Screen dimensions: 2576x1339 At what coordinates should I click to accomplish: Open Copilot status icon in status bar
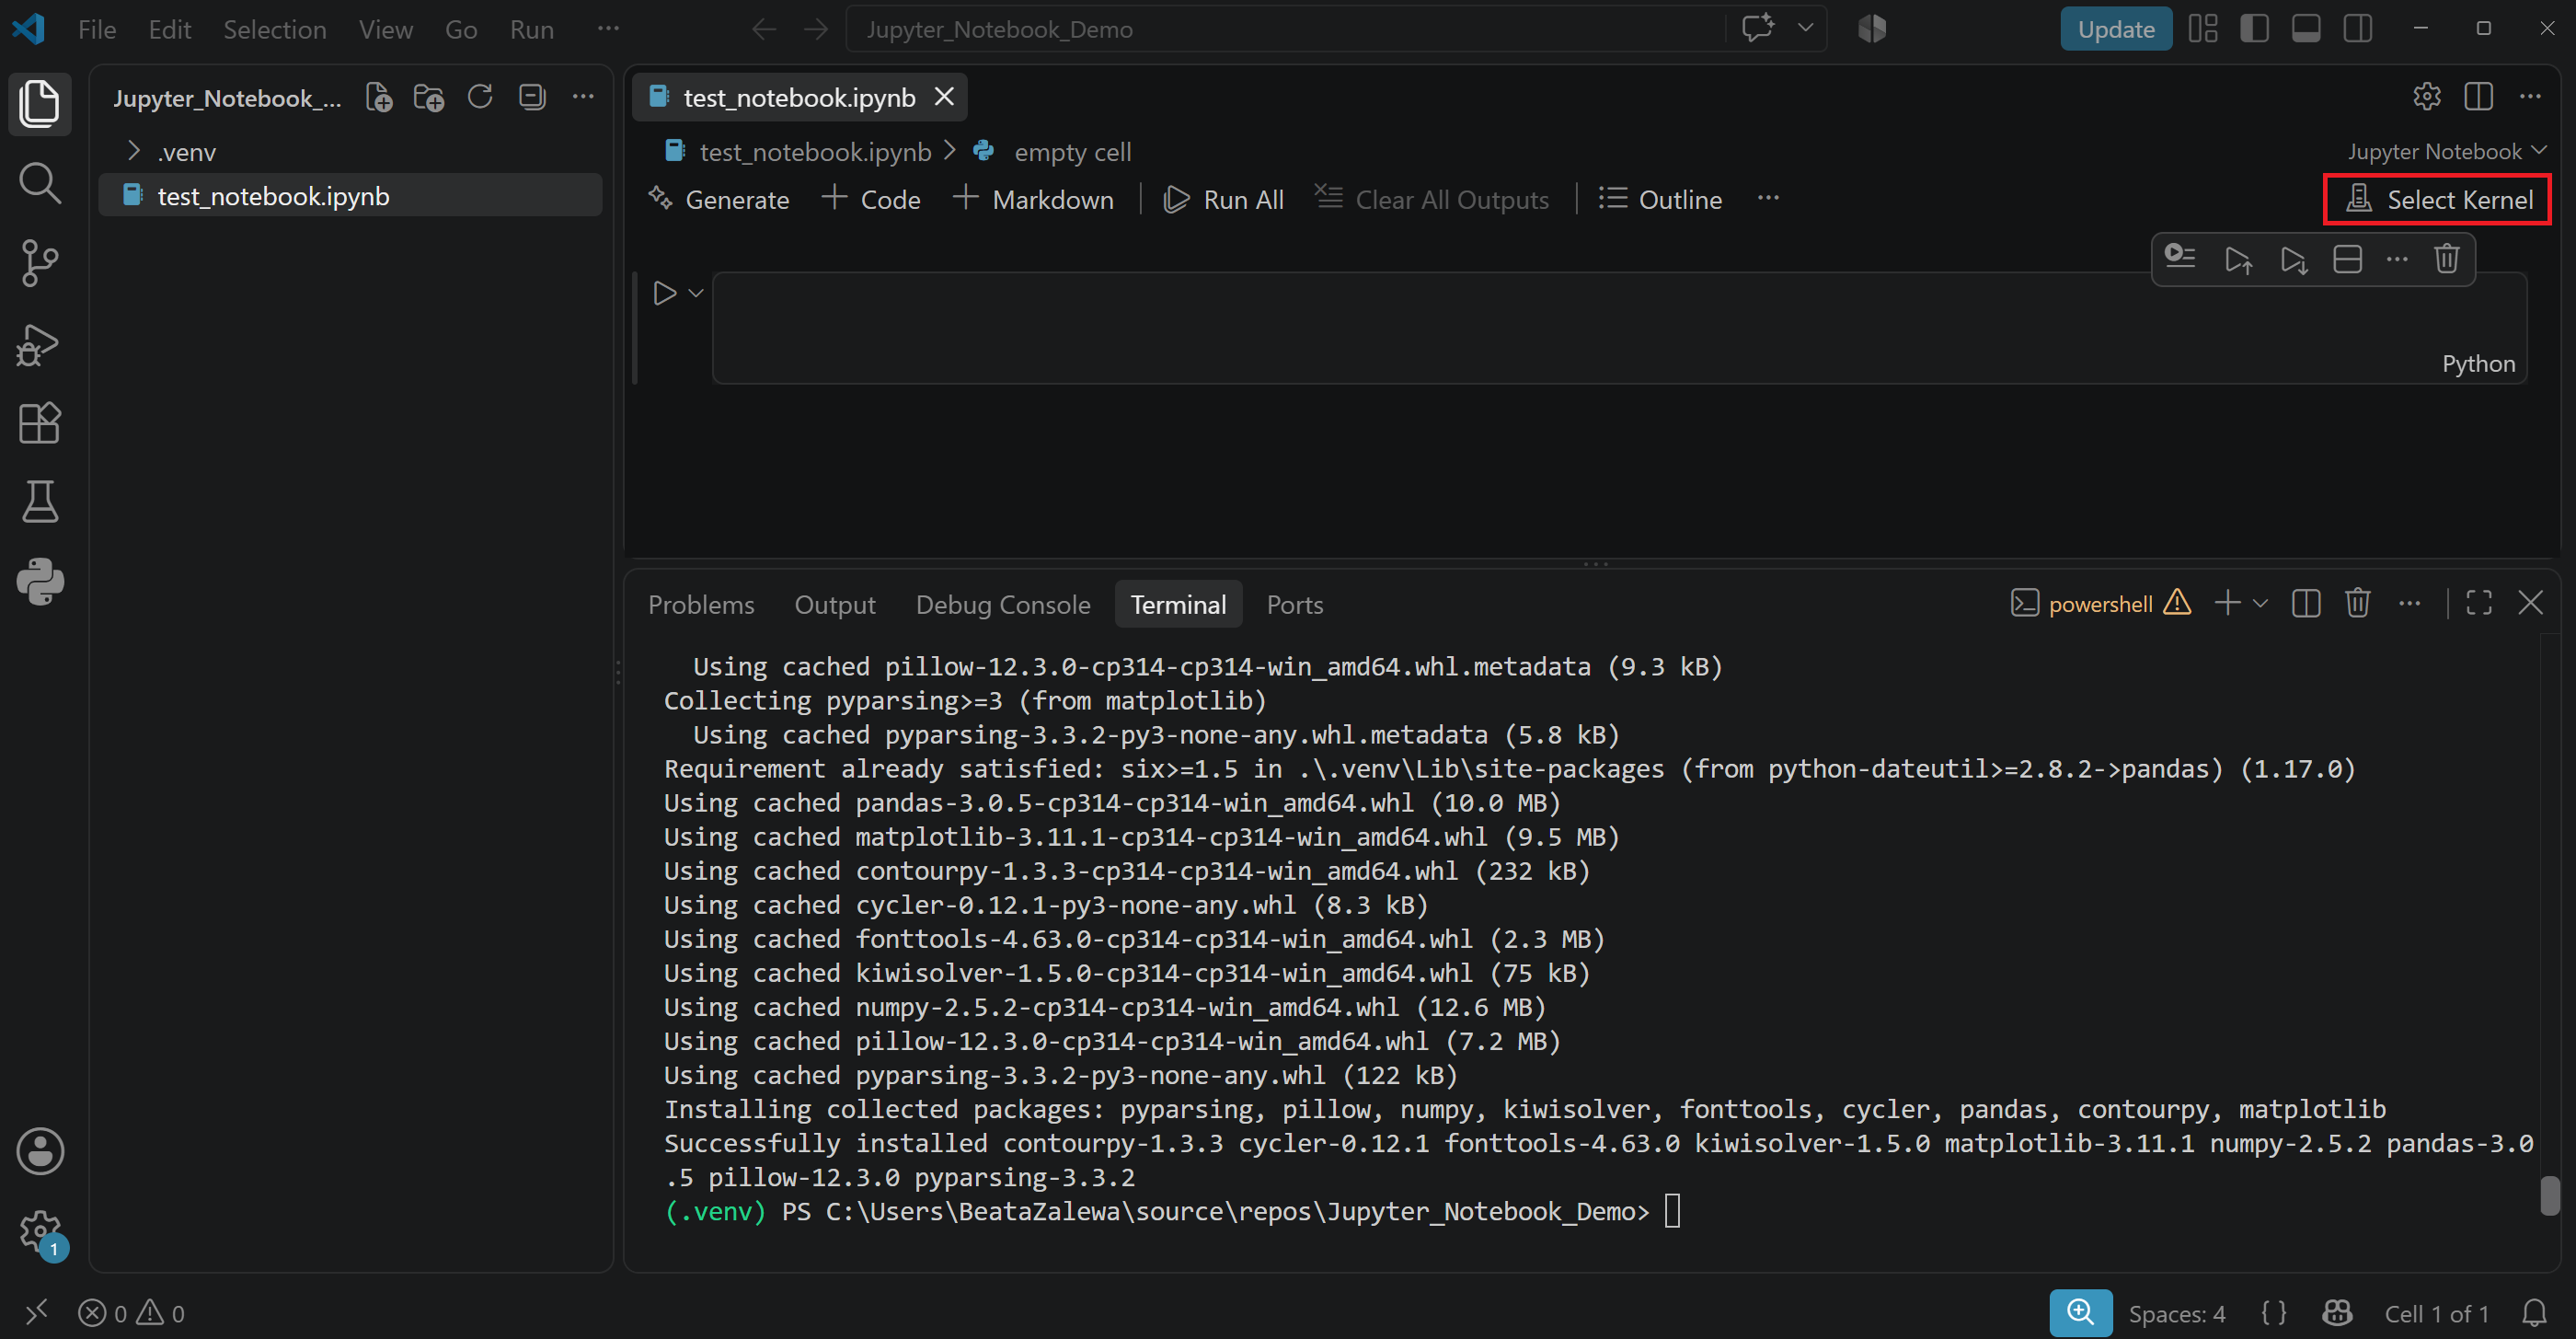[x=2337, y=1312]
